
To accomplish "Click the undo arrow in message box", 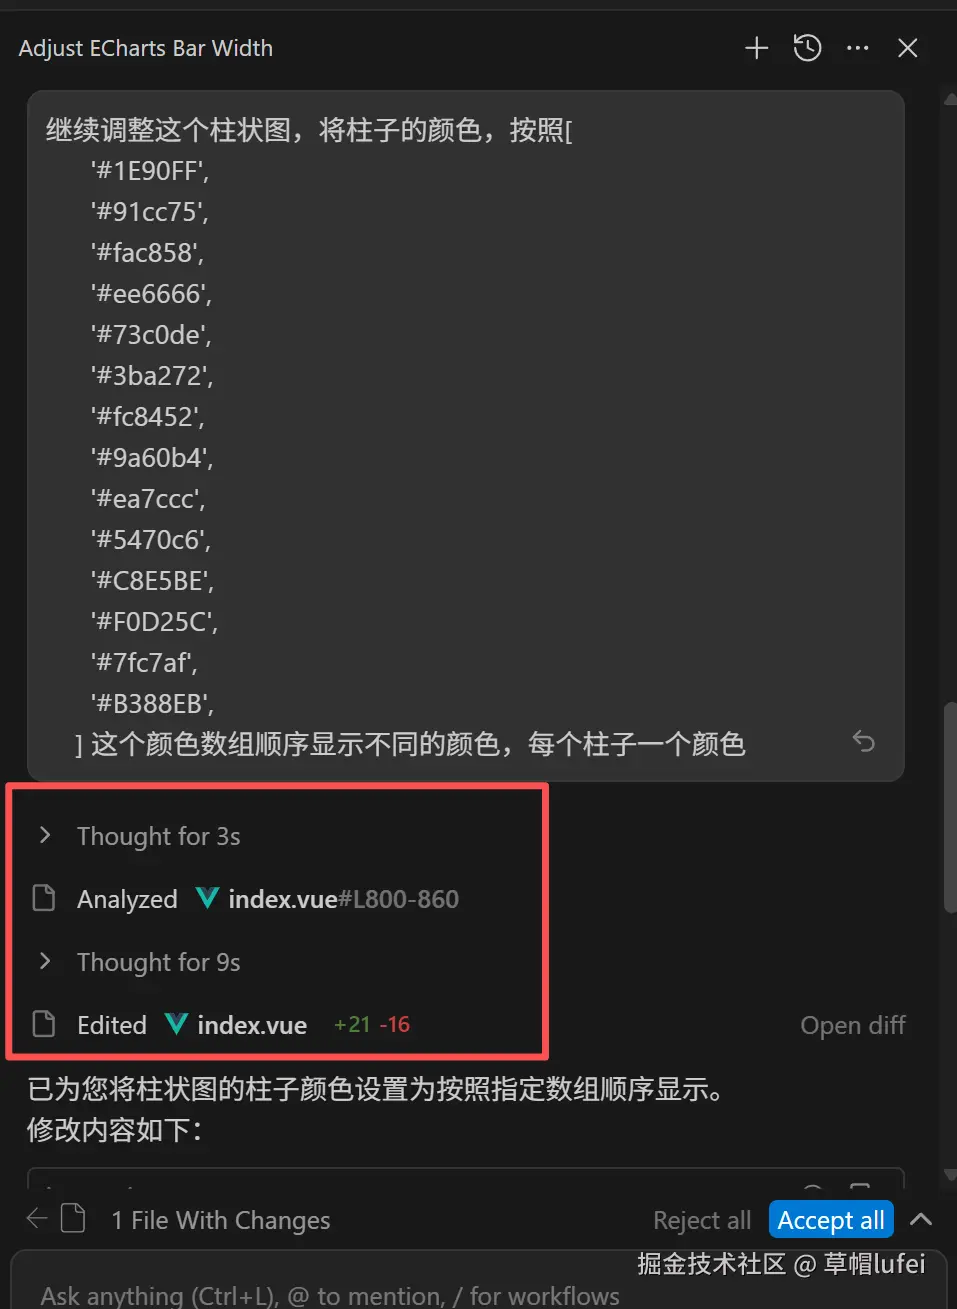I will pos(863,742).
